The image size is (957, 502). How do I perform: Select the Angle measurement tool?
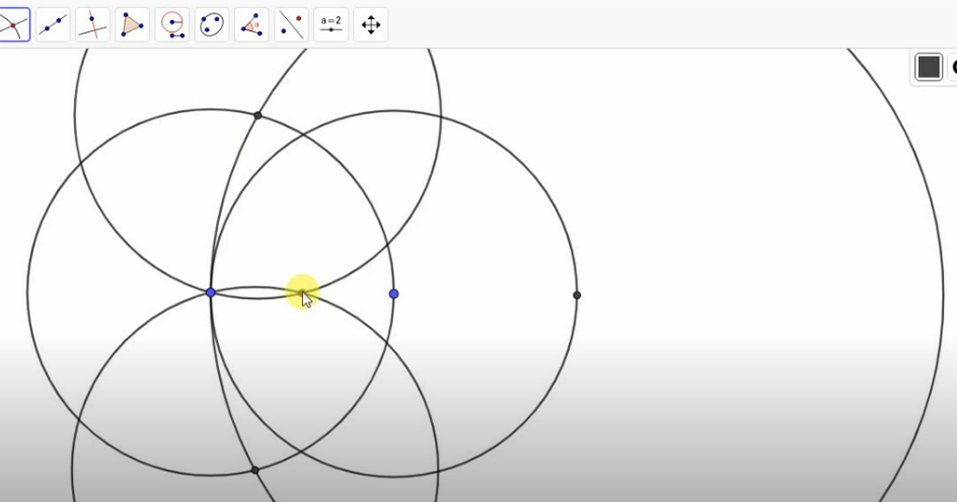[251, 25]
